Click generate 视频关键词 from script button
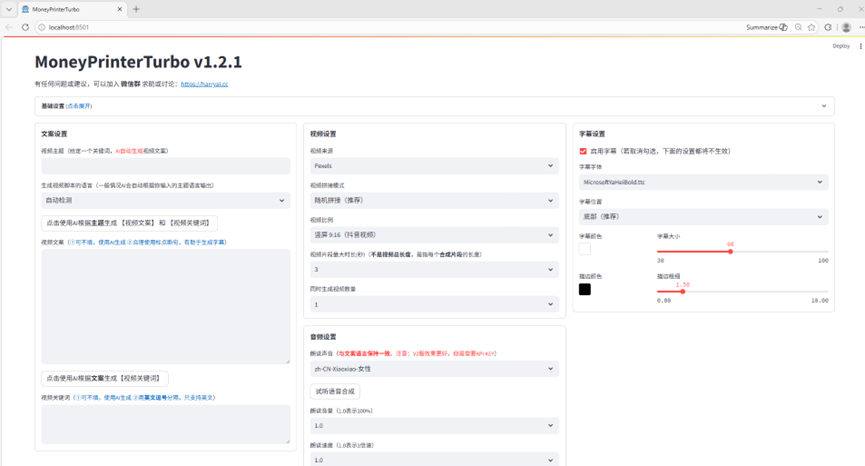This screenshot has height=466, width=865. click(x=105, y=378)
